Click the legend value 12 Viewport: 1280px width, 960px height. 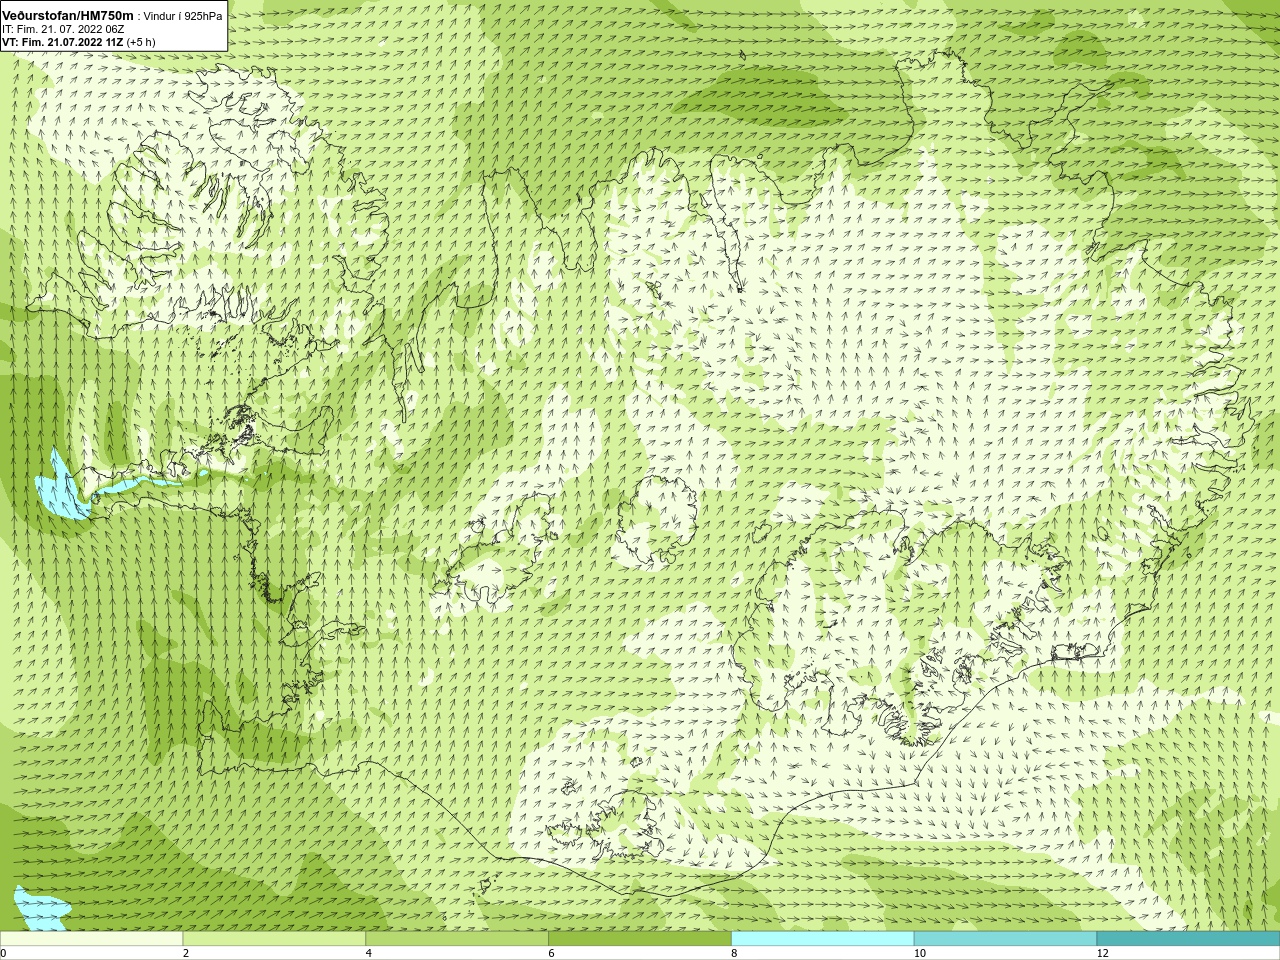tap(1102, 953)
